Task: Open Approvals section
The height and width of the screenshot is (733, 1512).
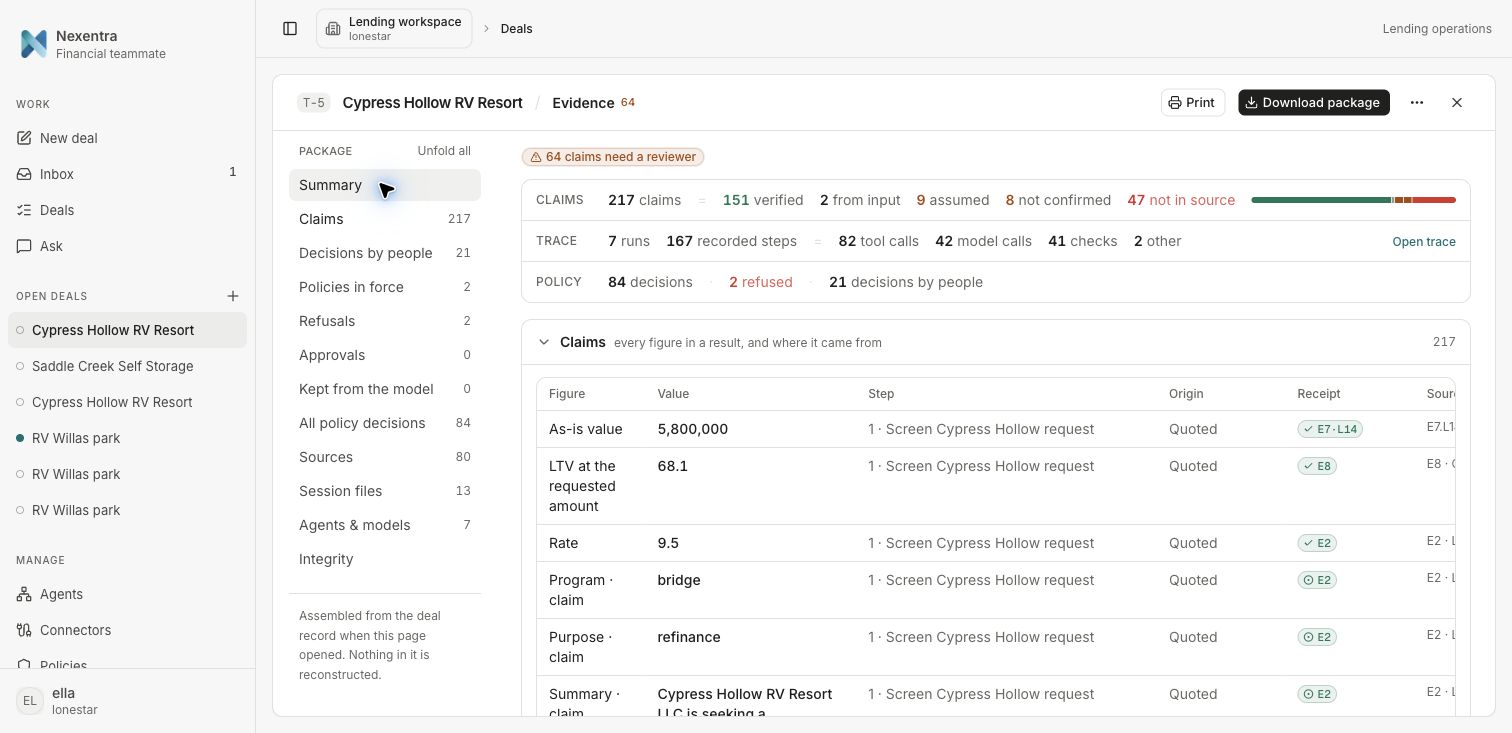Action: (385, 355)
